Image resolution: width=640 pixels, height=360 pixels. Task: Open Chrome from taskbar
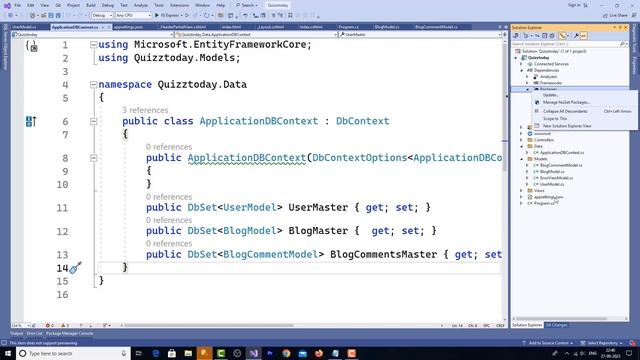pos(286,353)
